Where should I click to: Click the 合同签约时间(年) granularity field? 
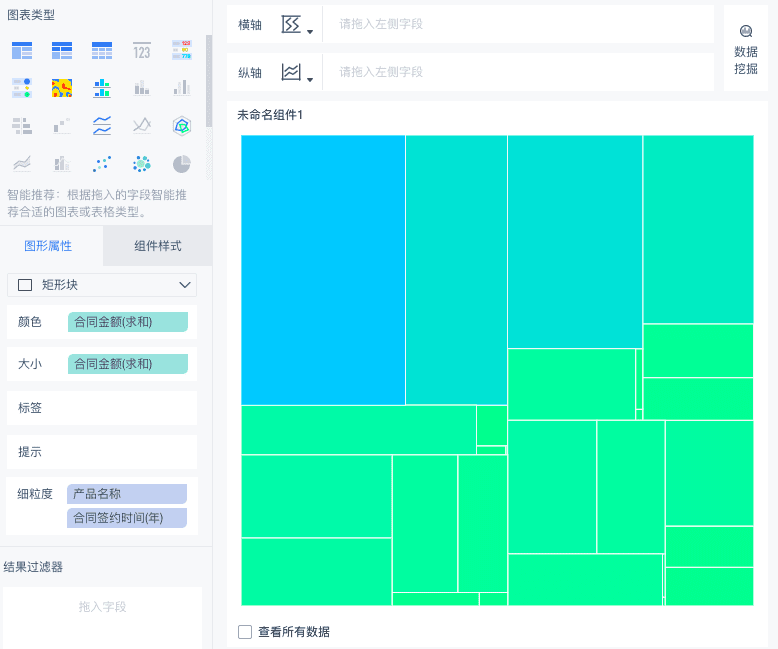(127, 518)
